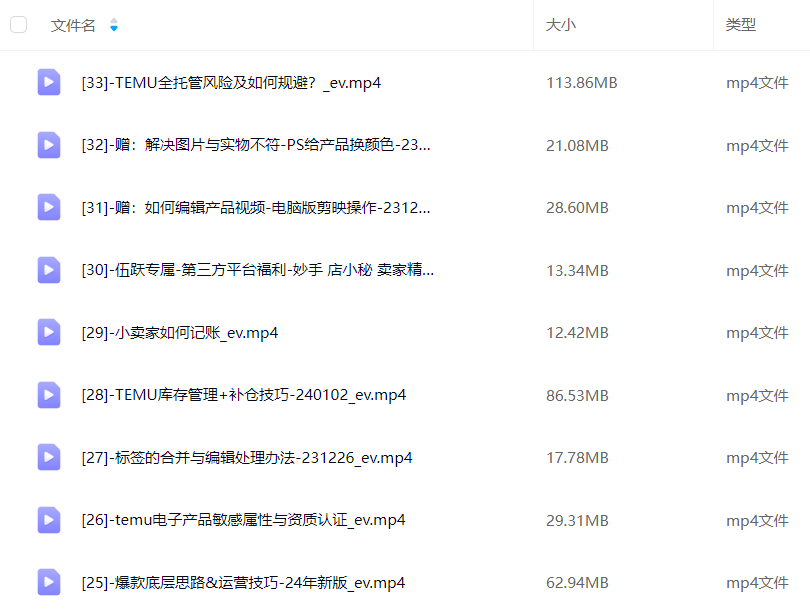Click video icon for [26]-temu电子产品 file
Viewport: 810px width, 613px height.
49,520
